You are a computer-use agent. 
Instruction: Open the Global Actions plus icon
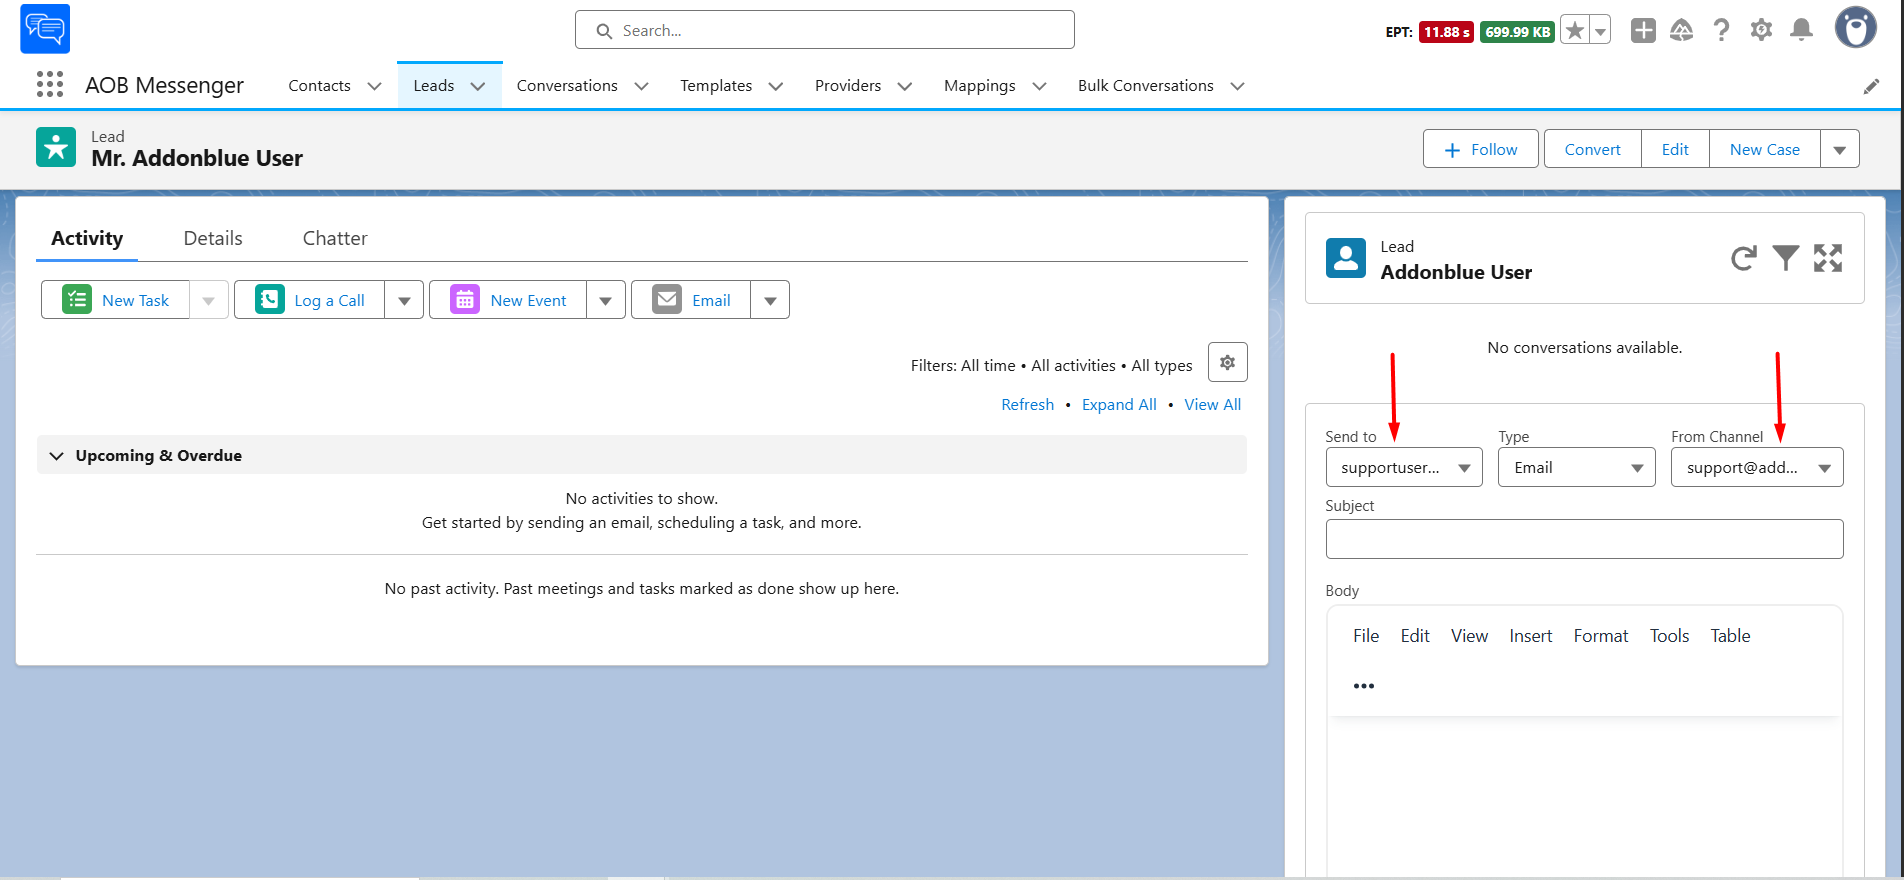coord(1643,31)
